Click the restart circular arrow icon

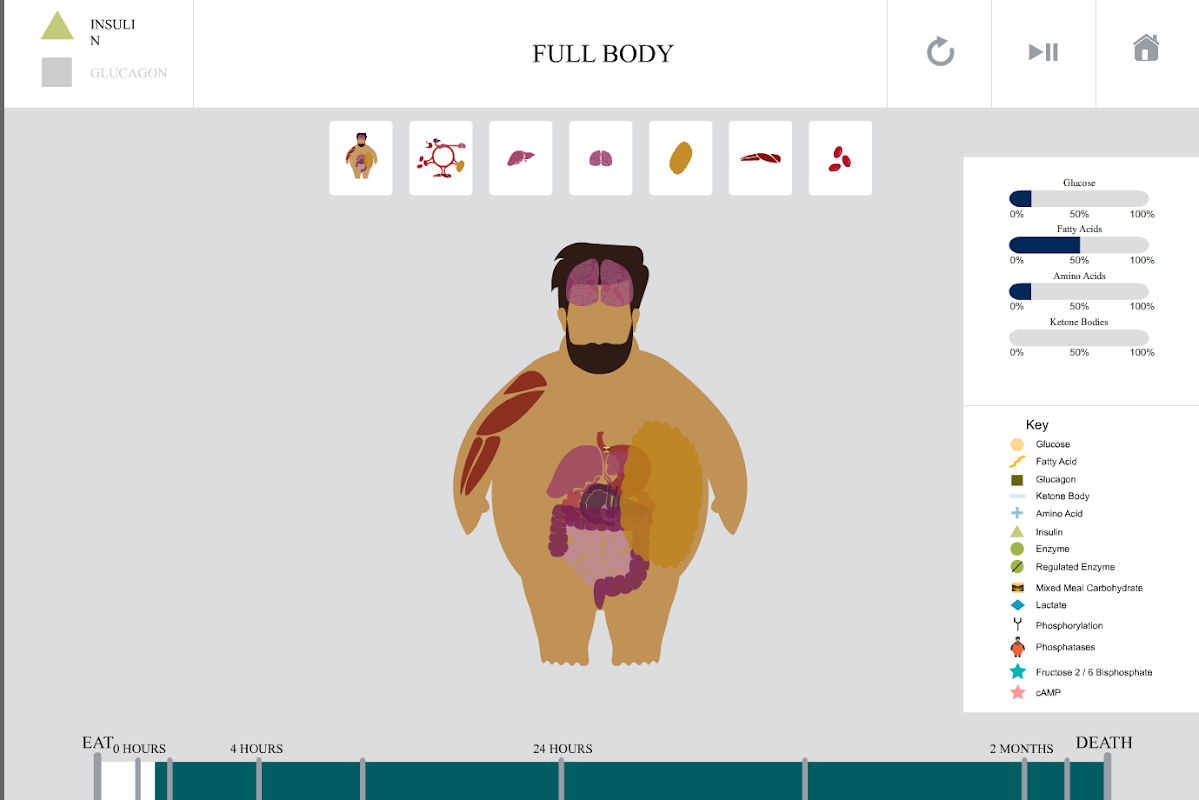[x=940, y=52]
